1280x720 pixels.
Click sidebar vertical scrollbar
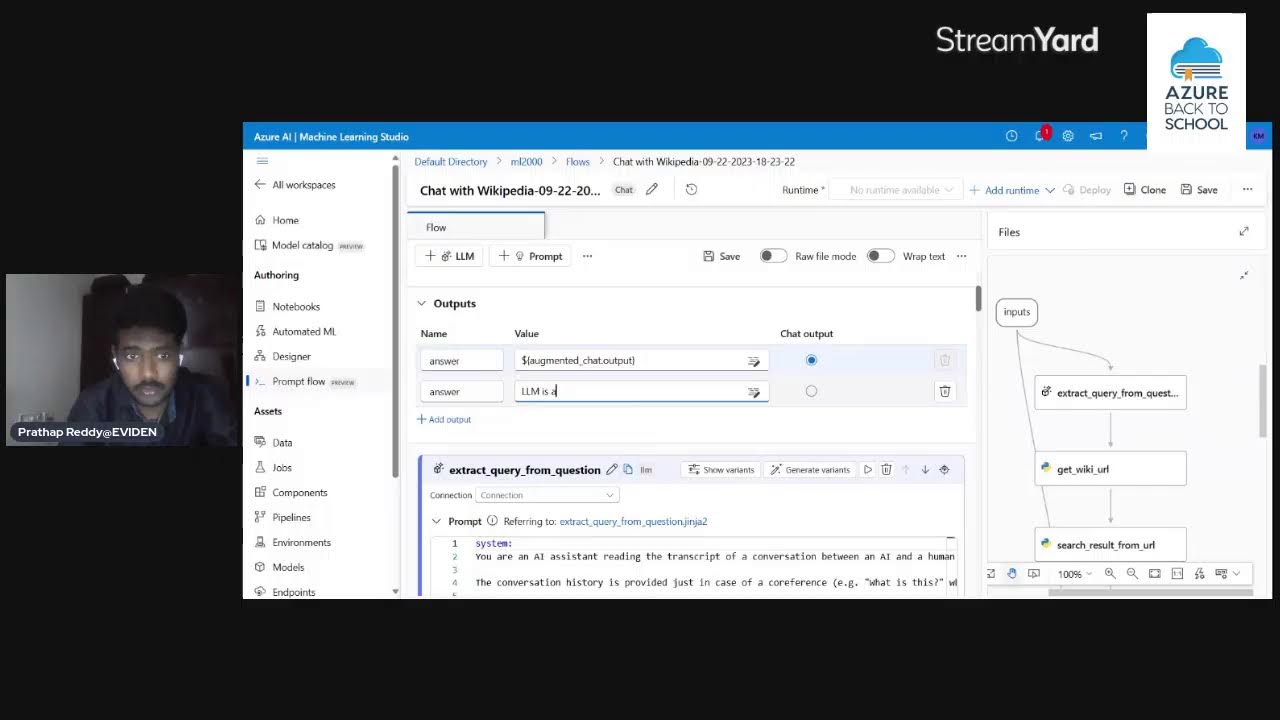coord(396,320)
